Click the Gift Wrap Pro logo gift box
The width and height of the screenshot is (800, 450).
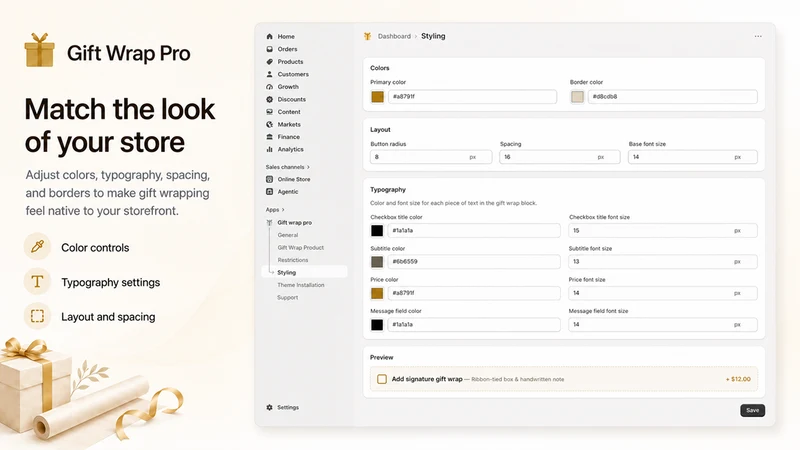[39, 50]
